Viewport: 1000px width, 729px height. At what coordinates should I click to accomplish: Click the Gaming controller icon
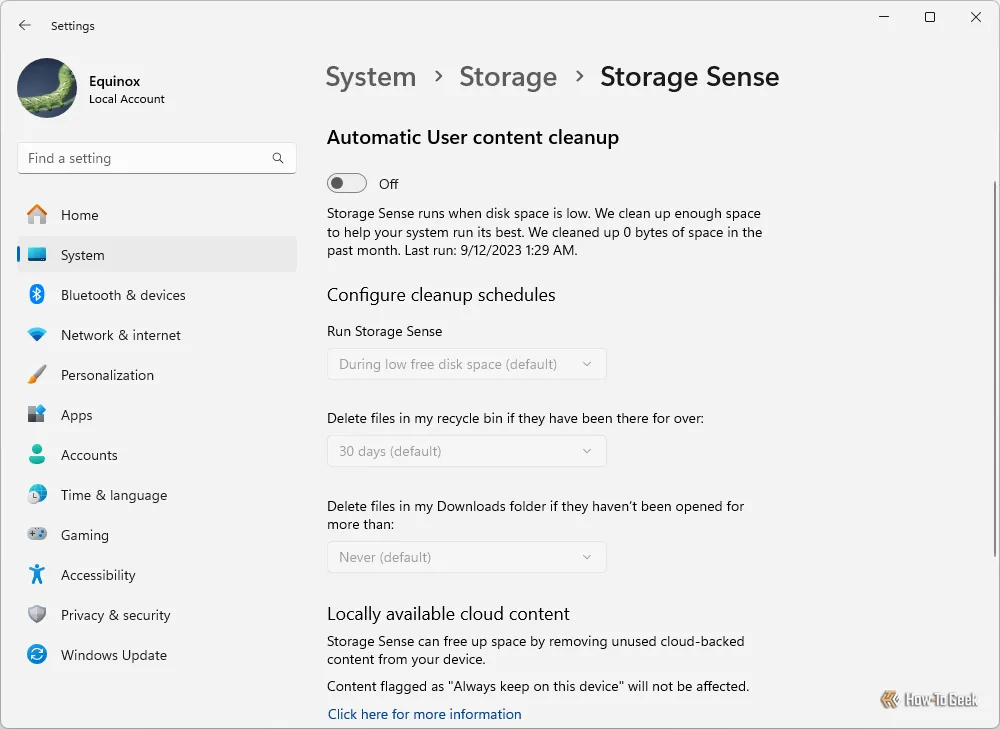tap(37, 534)
